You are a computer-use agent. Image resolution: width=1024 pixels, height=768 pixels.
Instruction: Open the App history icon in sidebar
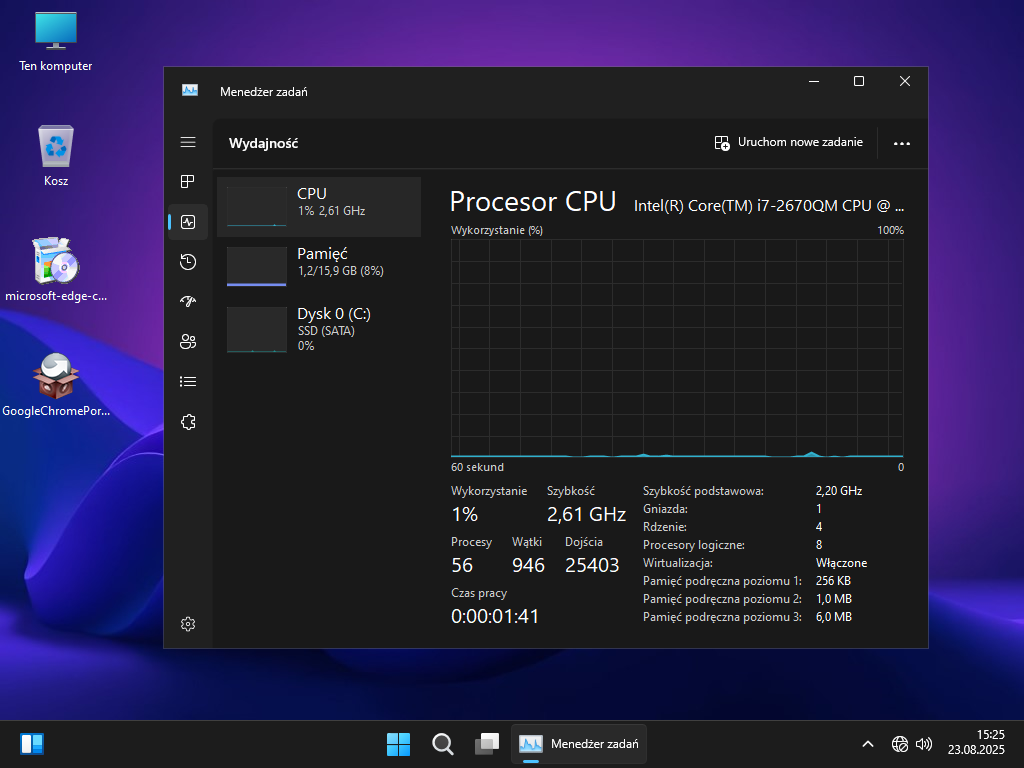188,262
